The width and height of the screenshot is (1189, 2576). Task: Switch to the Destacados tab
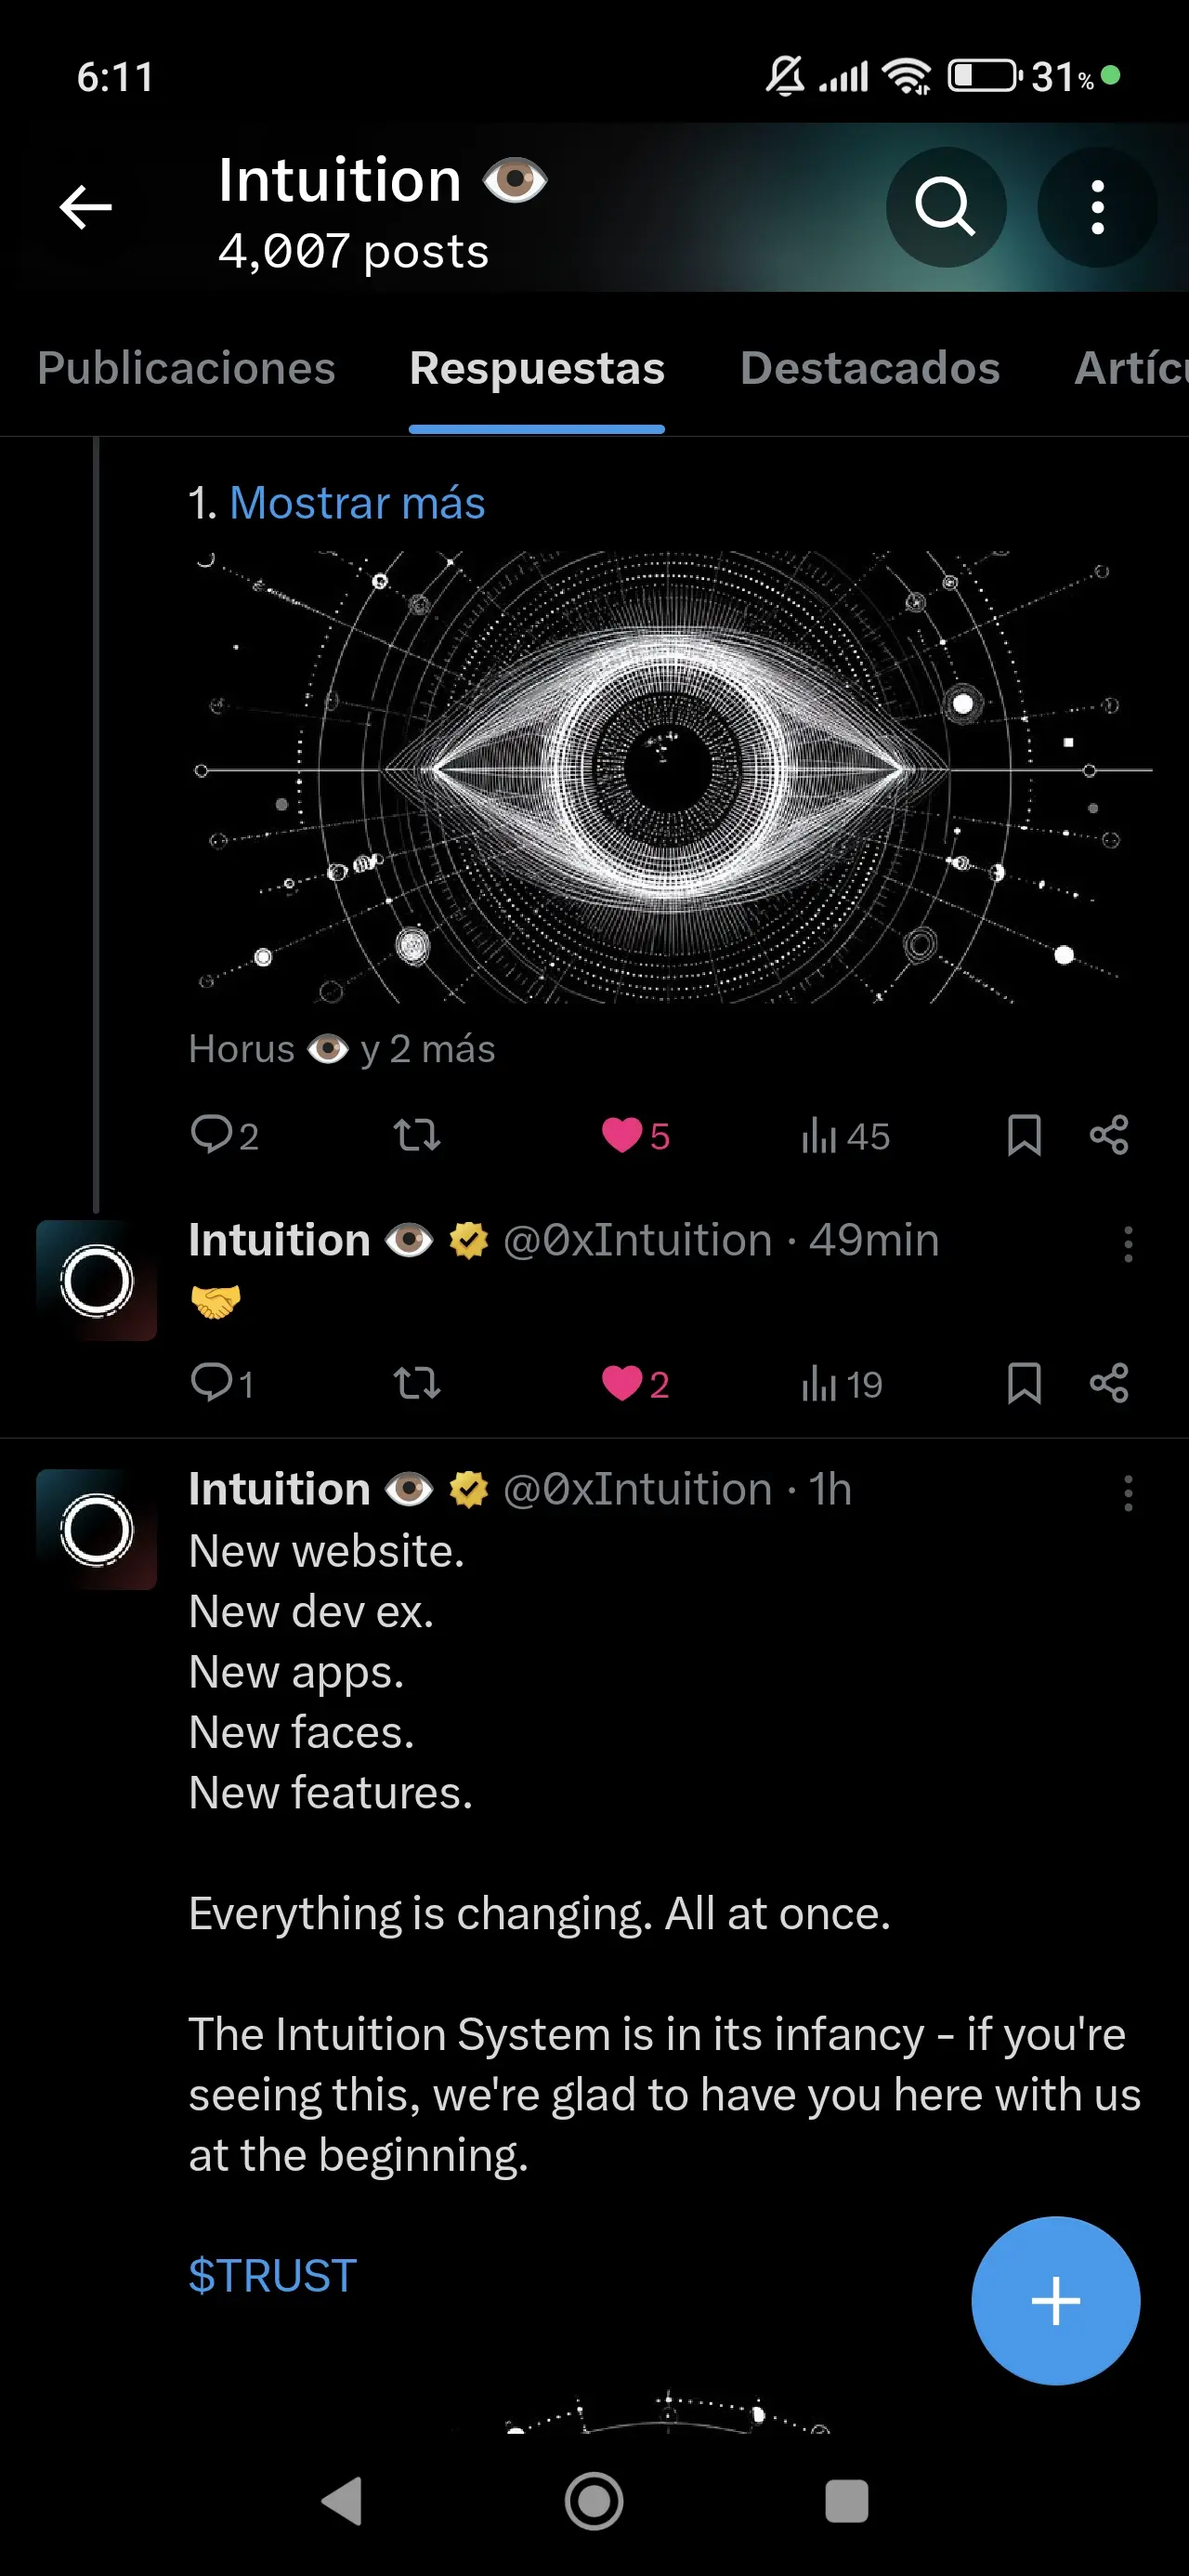[870, 369]
